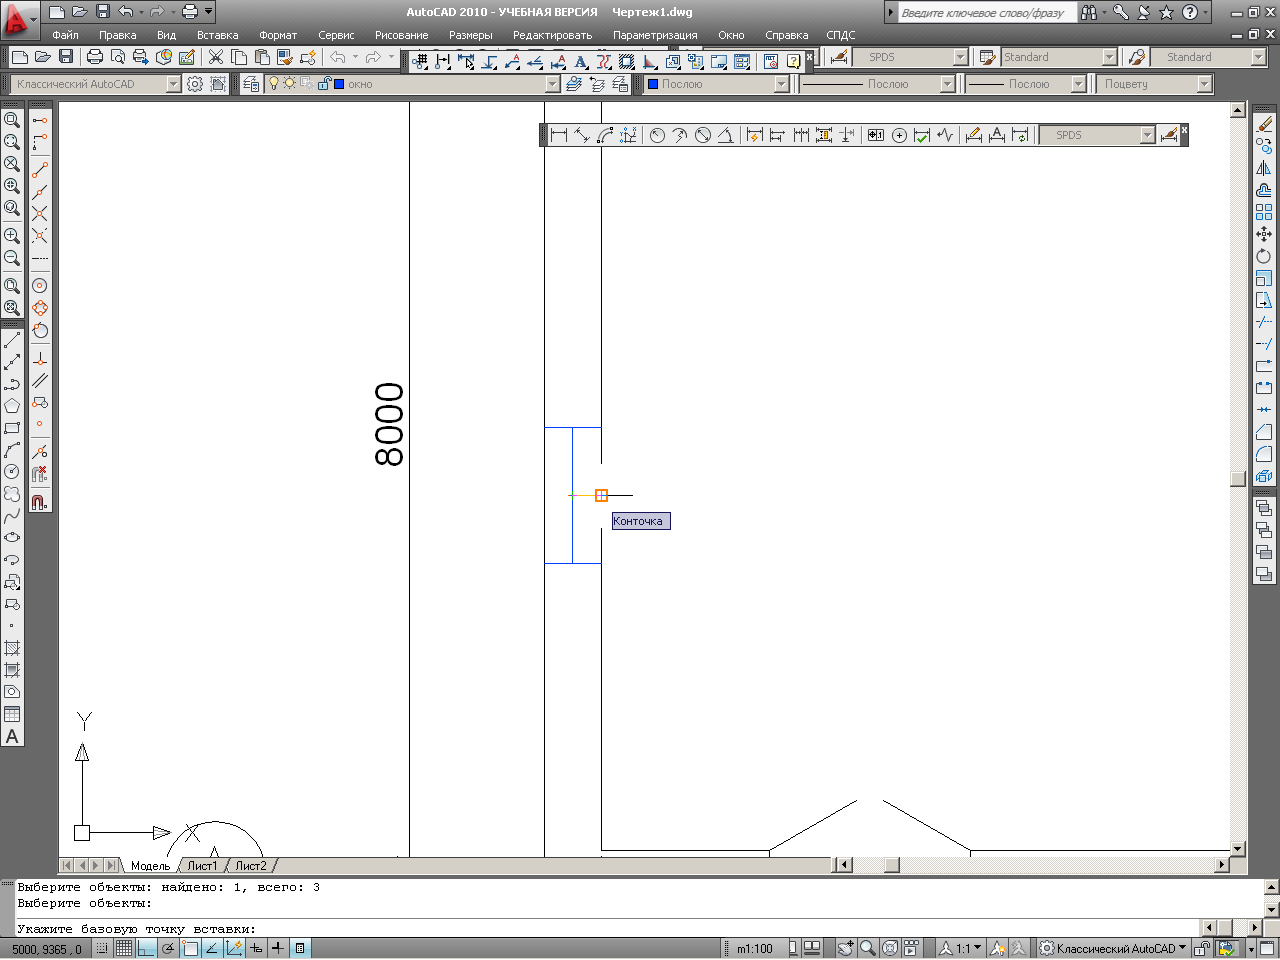Pick the Snap to Center icon

[x=40, y=286]
